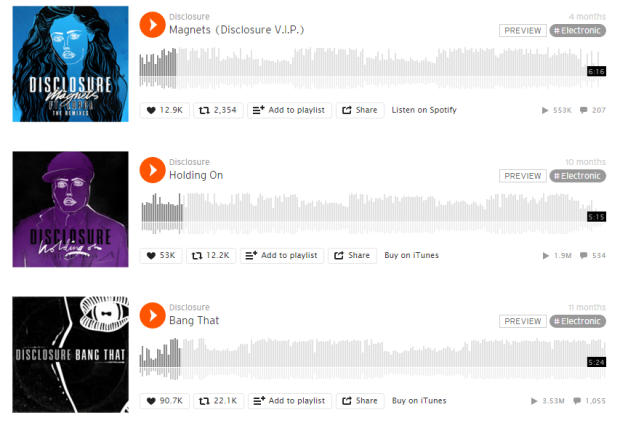The image size is (620, 431).
Task: Share the Magnets track
Action: click(x=360, y=110)
